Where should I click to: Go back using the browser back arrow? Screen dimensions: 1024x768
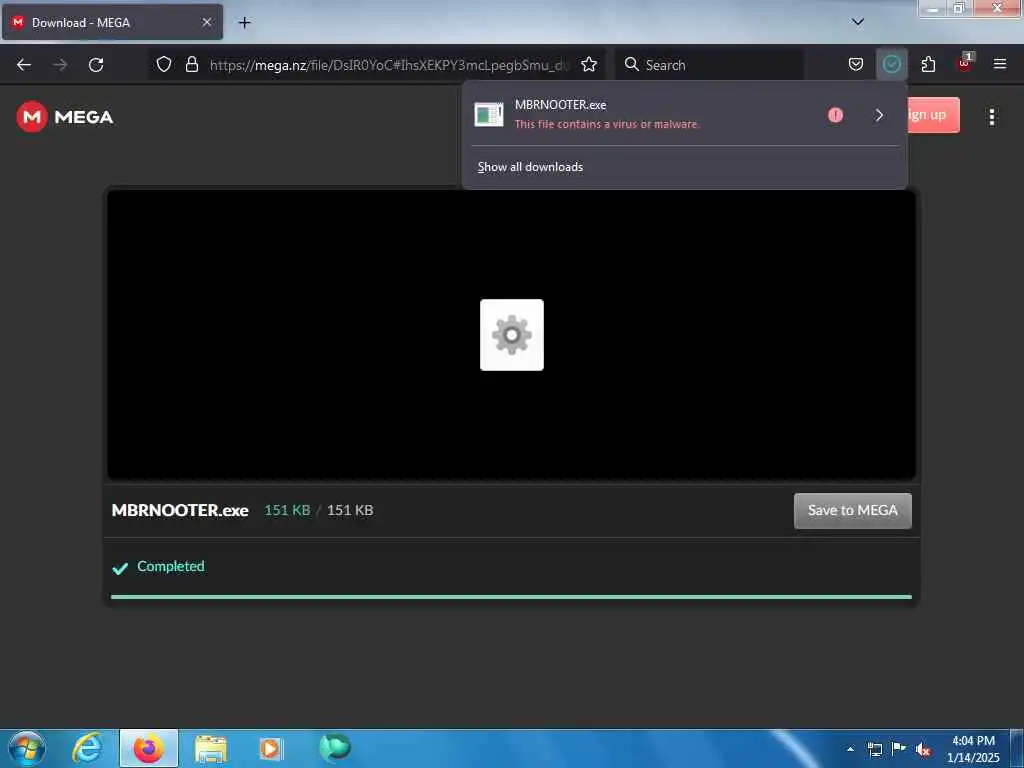24,65
